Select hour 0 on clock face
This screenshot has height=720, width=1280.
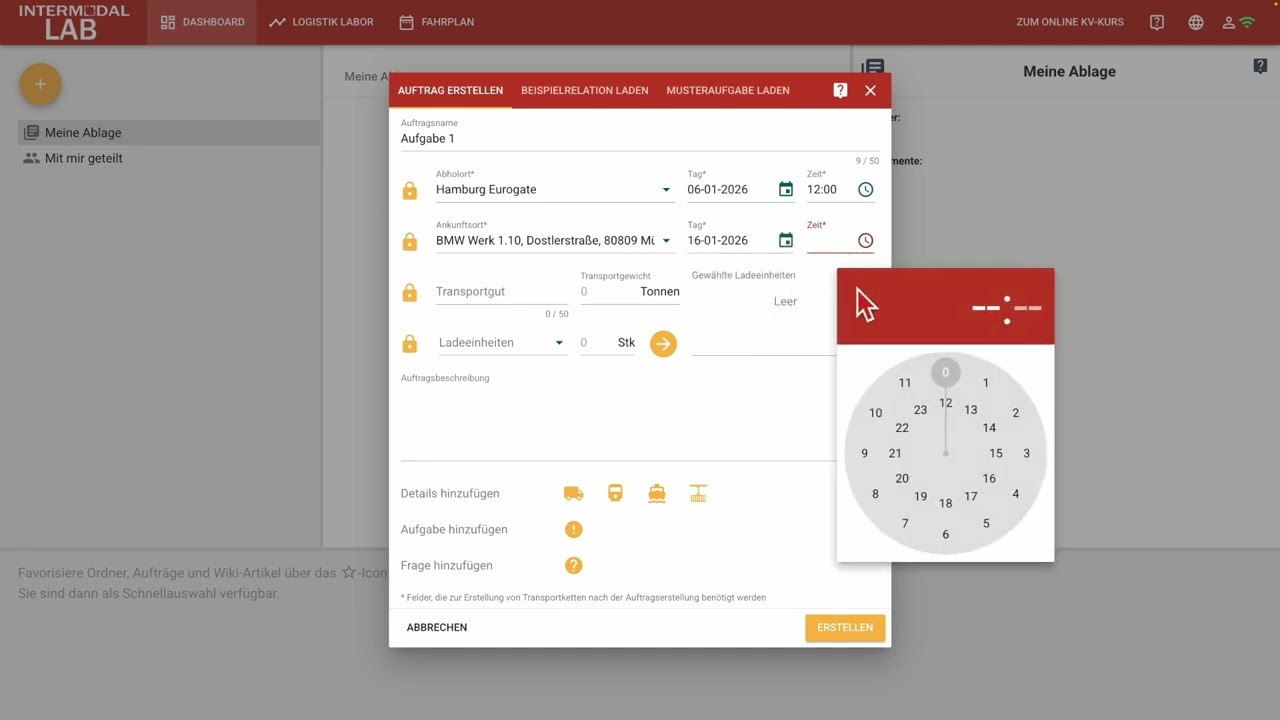945,373
